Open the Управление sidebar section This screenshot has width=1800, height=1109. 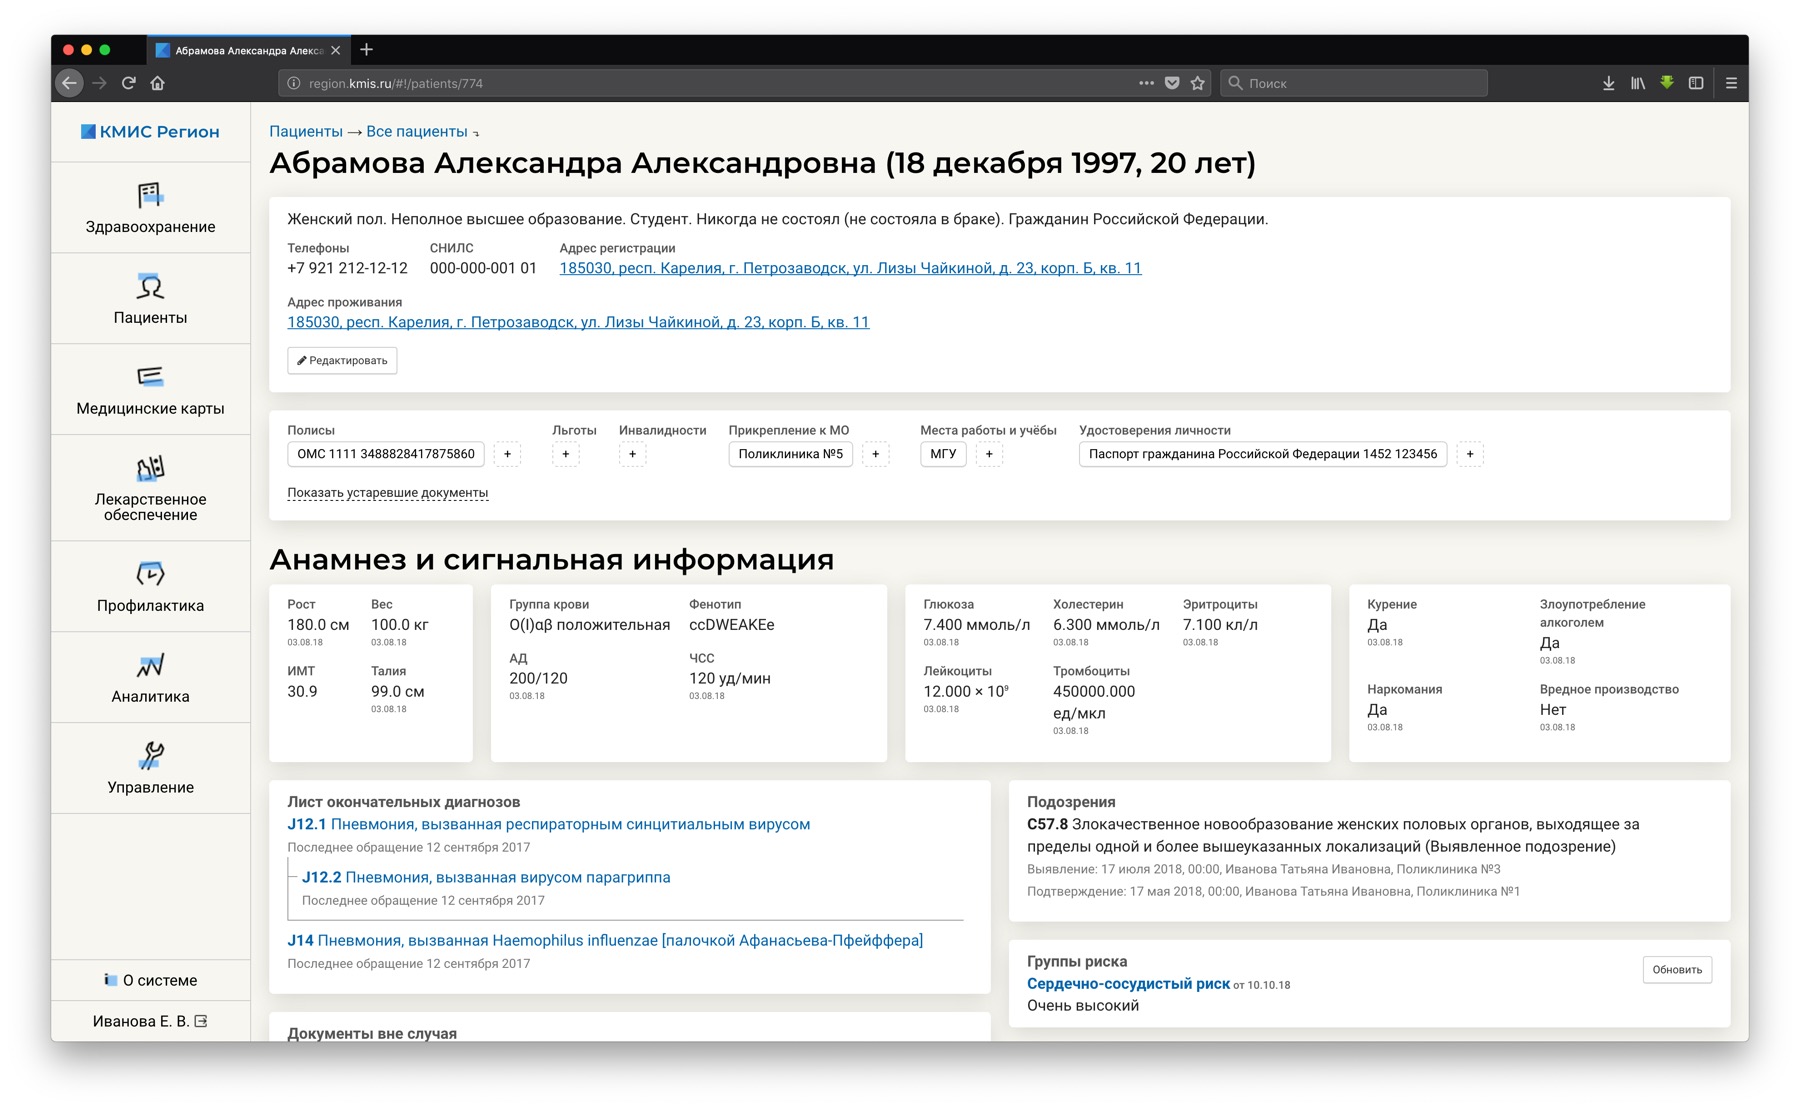click(150, 769)
